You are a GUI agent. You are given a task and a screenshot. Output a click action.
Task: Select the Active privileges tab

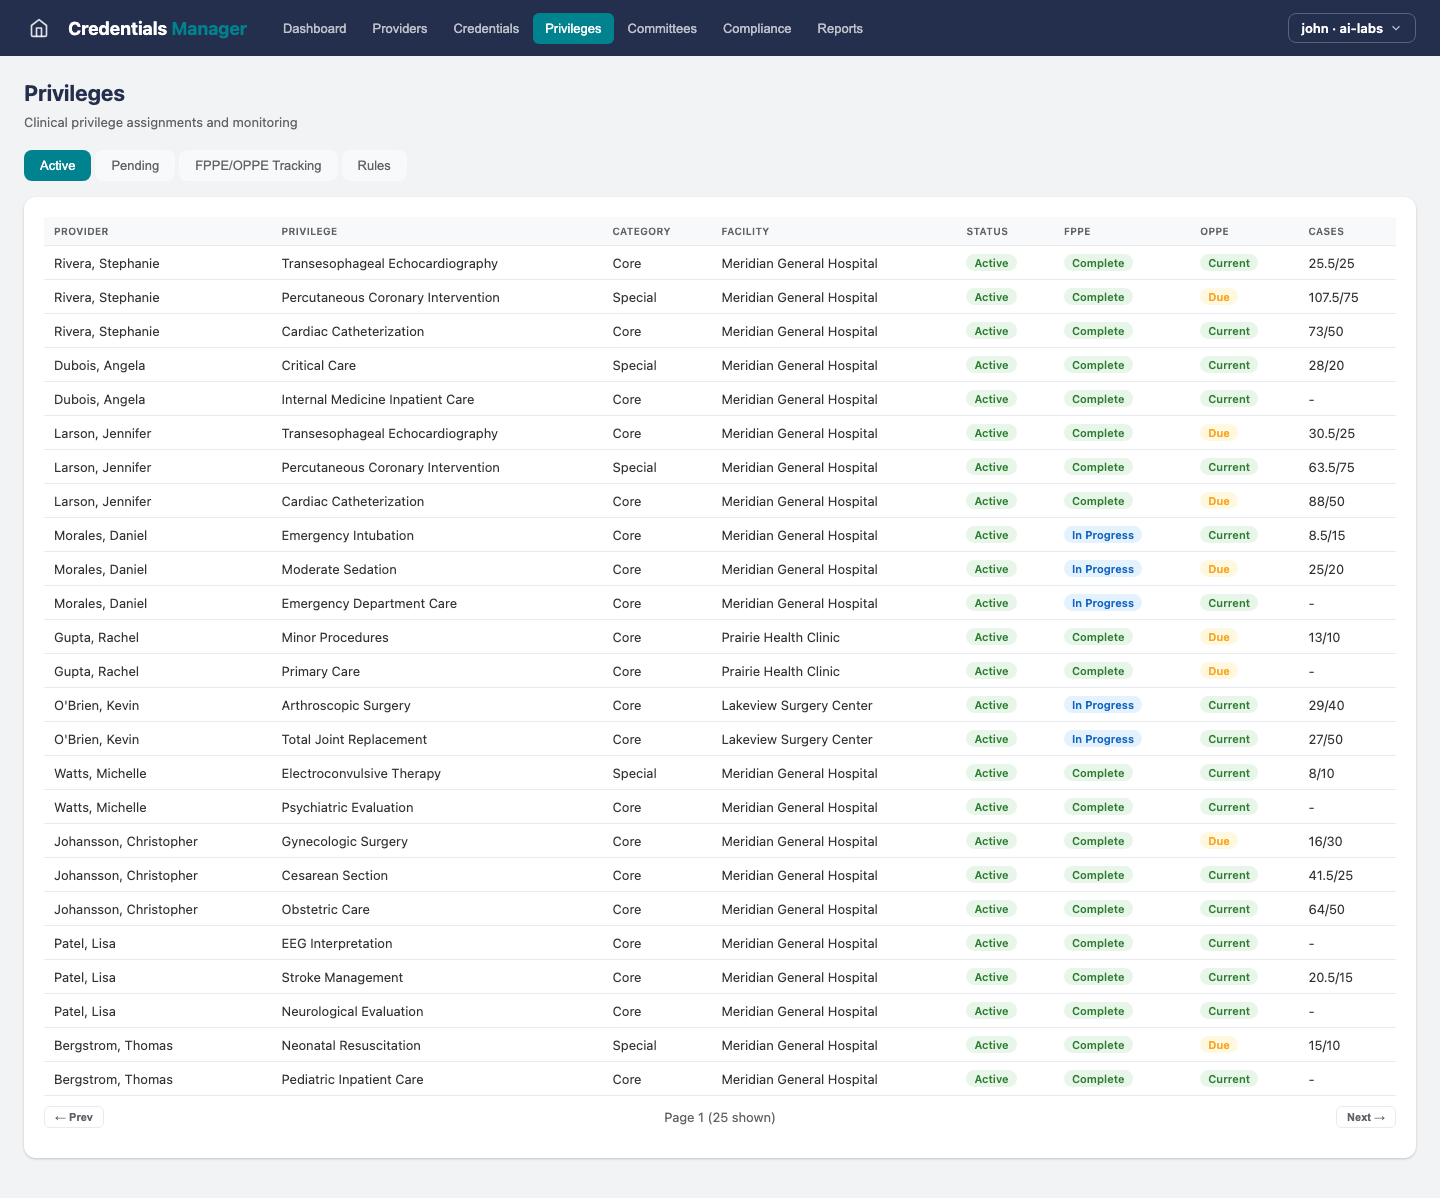click(x=57, y=165)
